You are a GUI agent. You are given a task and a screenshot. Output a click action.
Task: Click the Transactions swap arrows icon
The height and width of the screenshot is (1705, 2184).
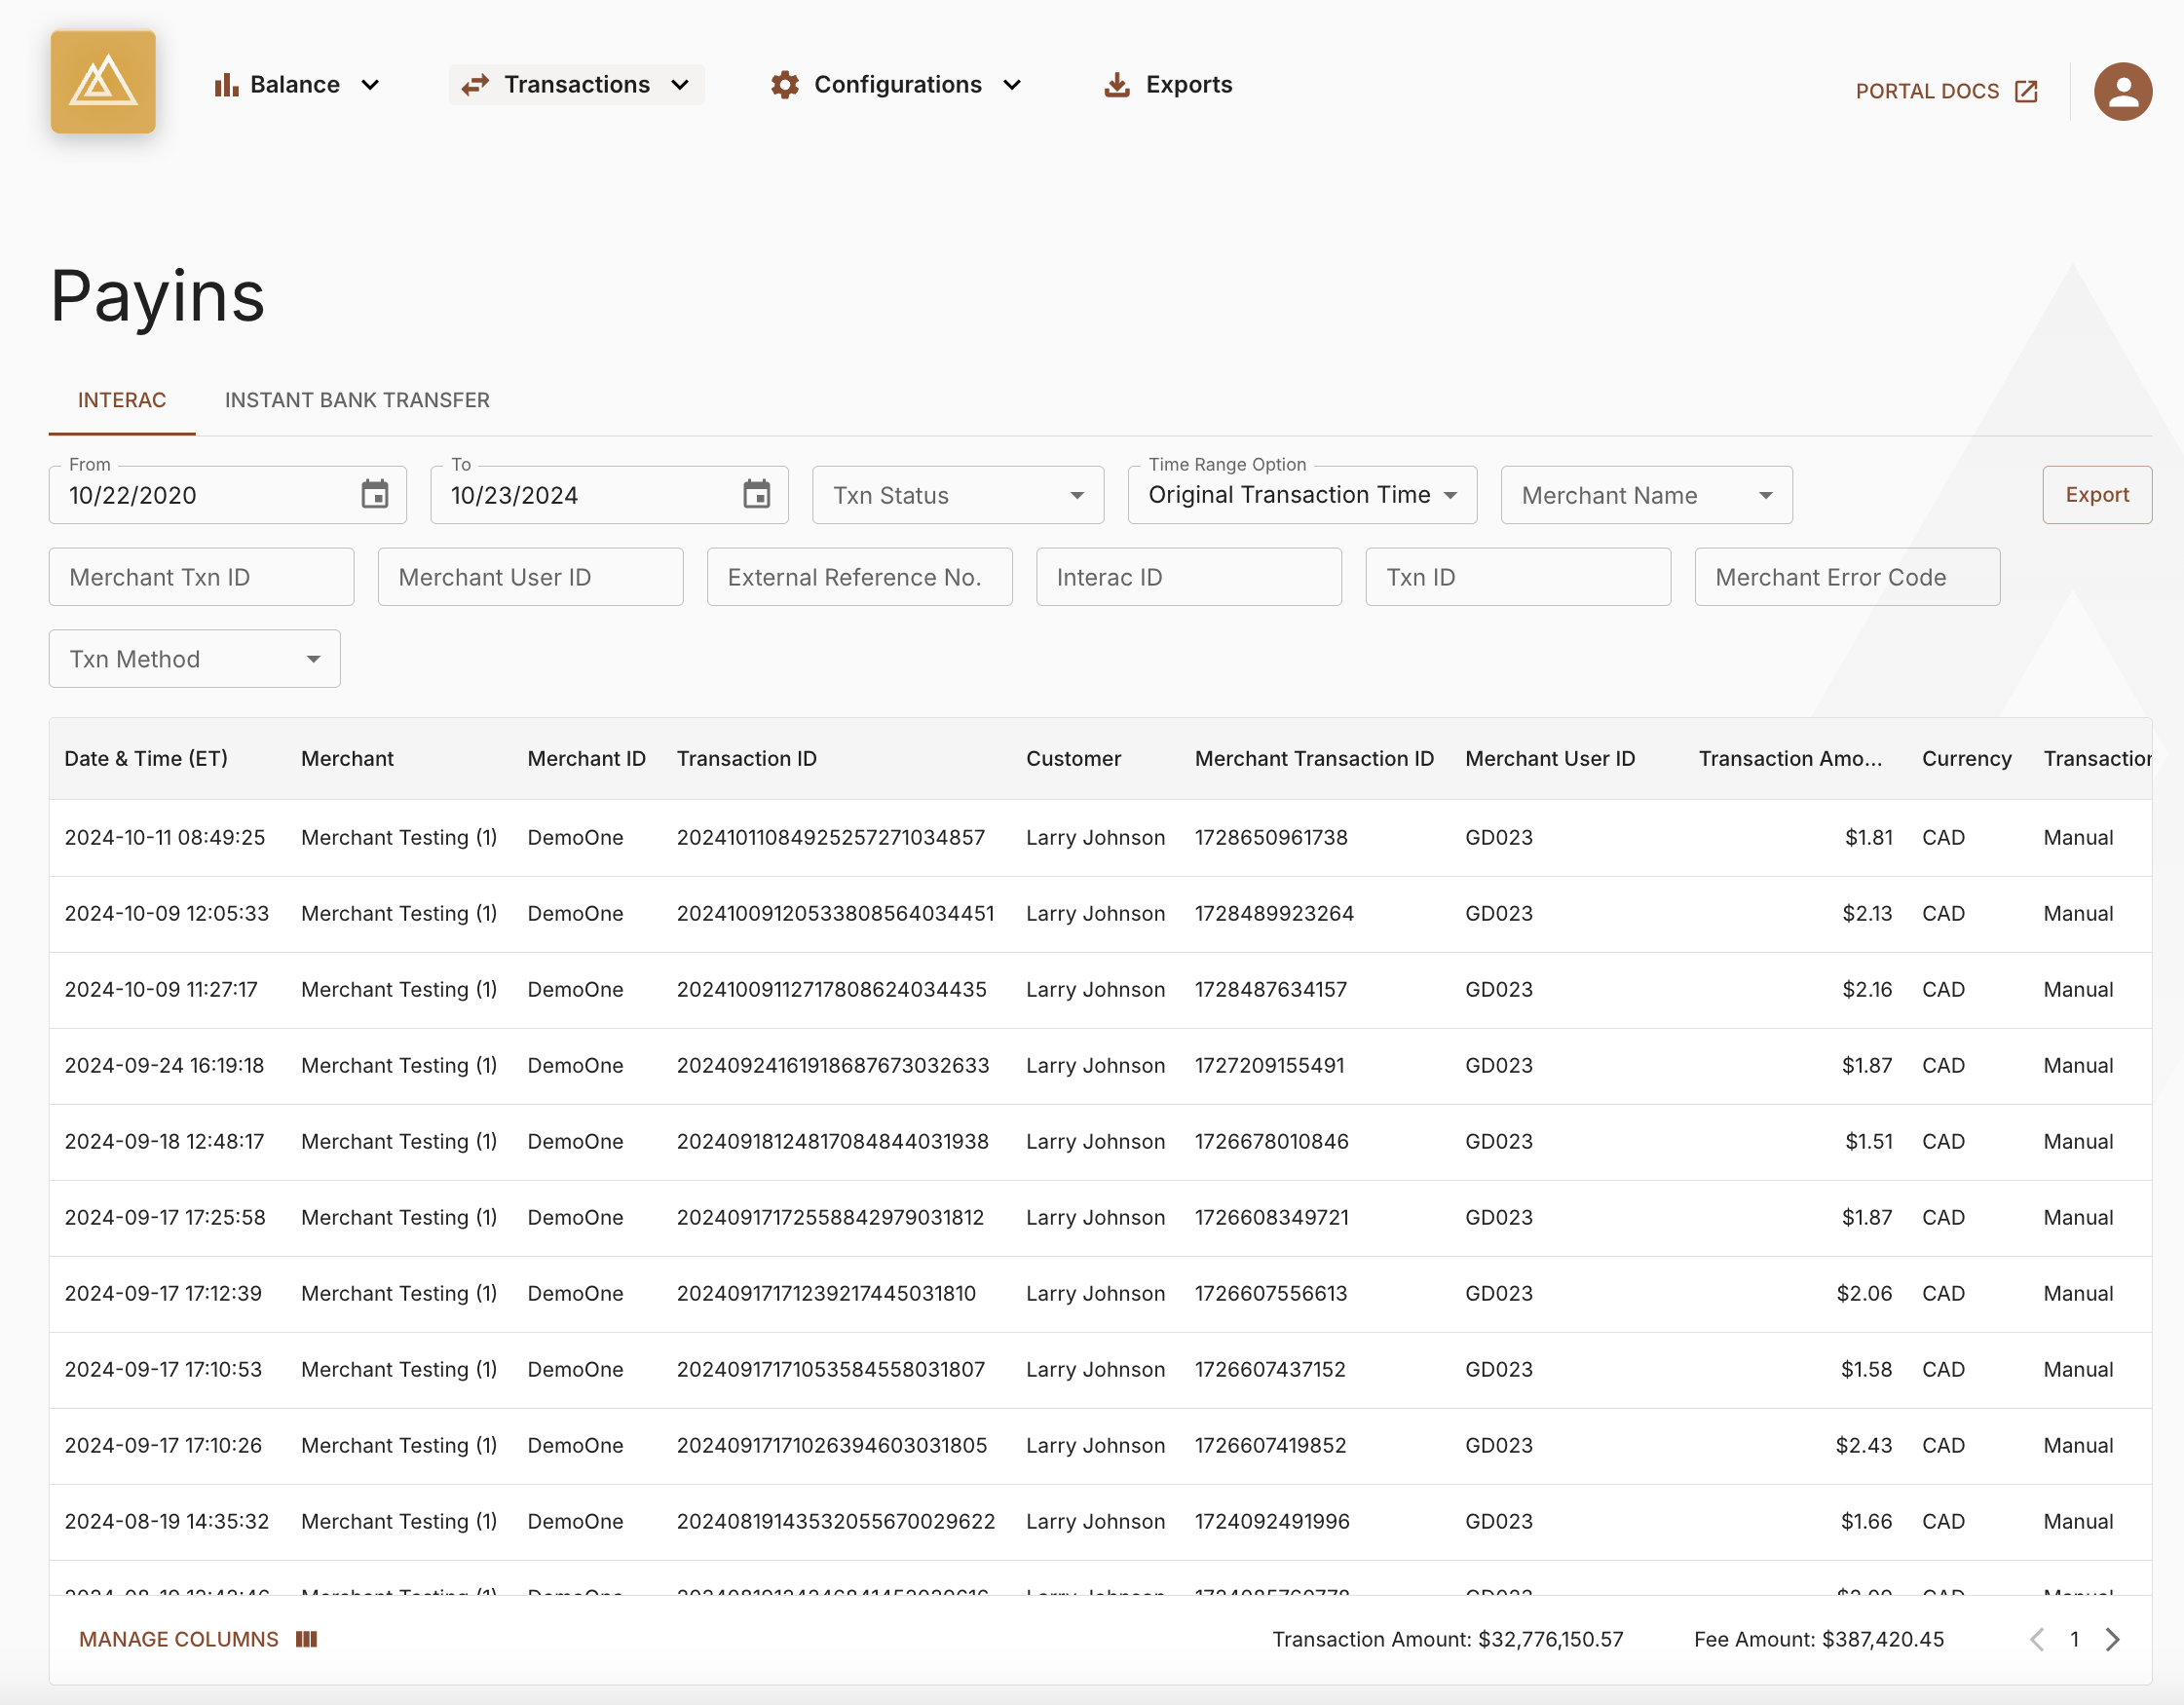pos(475,85)
